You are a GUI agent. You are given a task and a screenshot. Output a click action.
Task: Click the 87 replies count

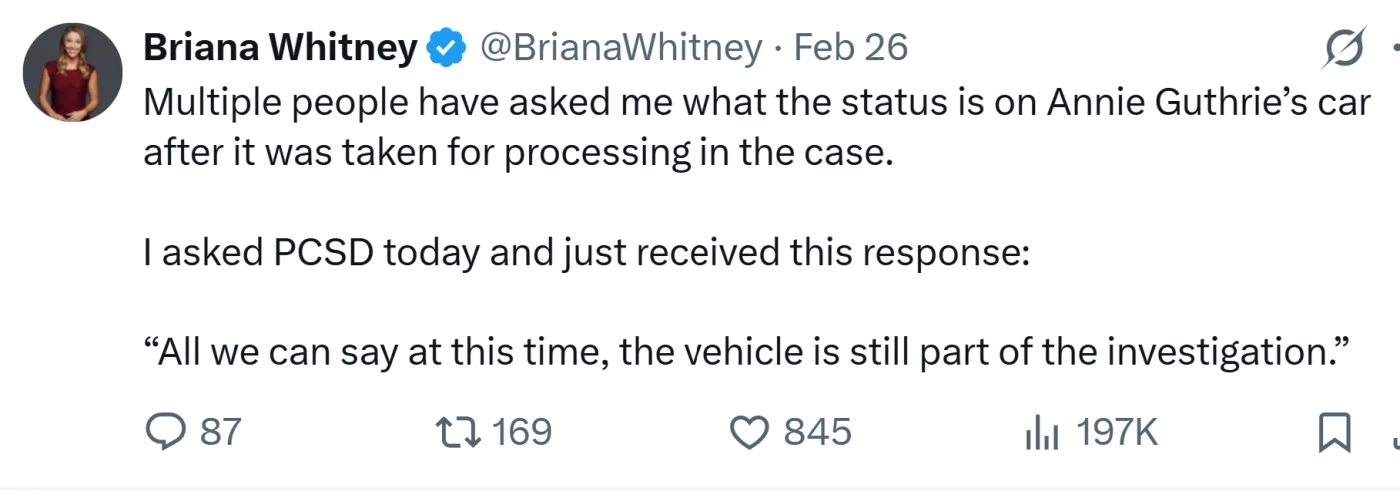pyautogui.click(x=221, y=432)
